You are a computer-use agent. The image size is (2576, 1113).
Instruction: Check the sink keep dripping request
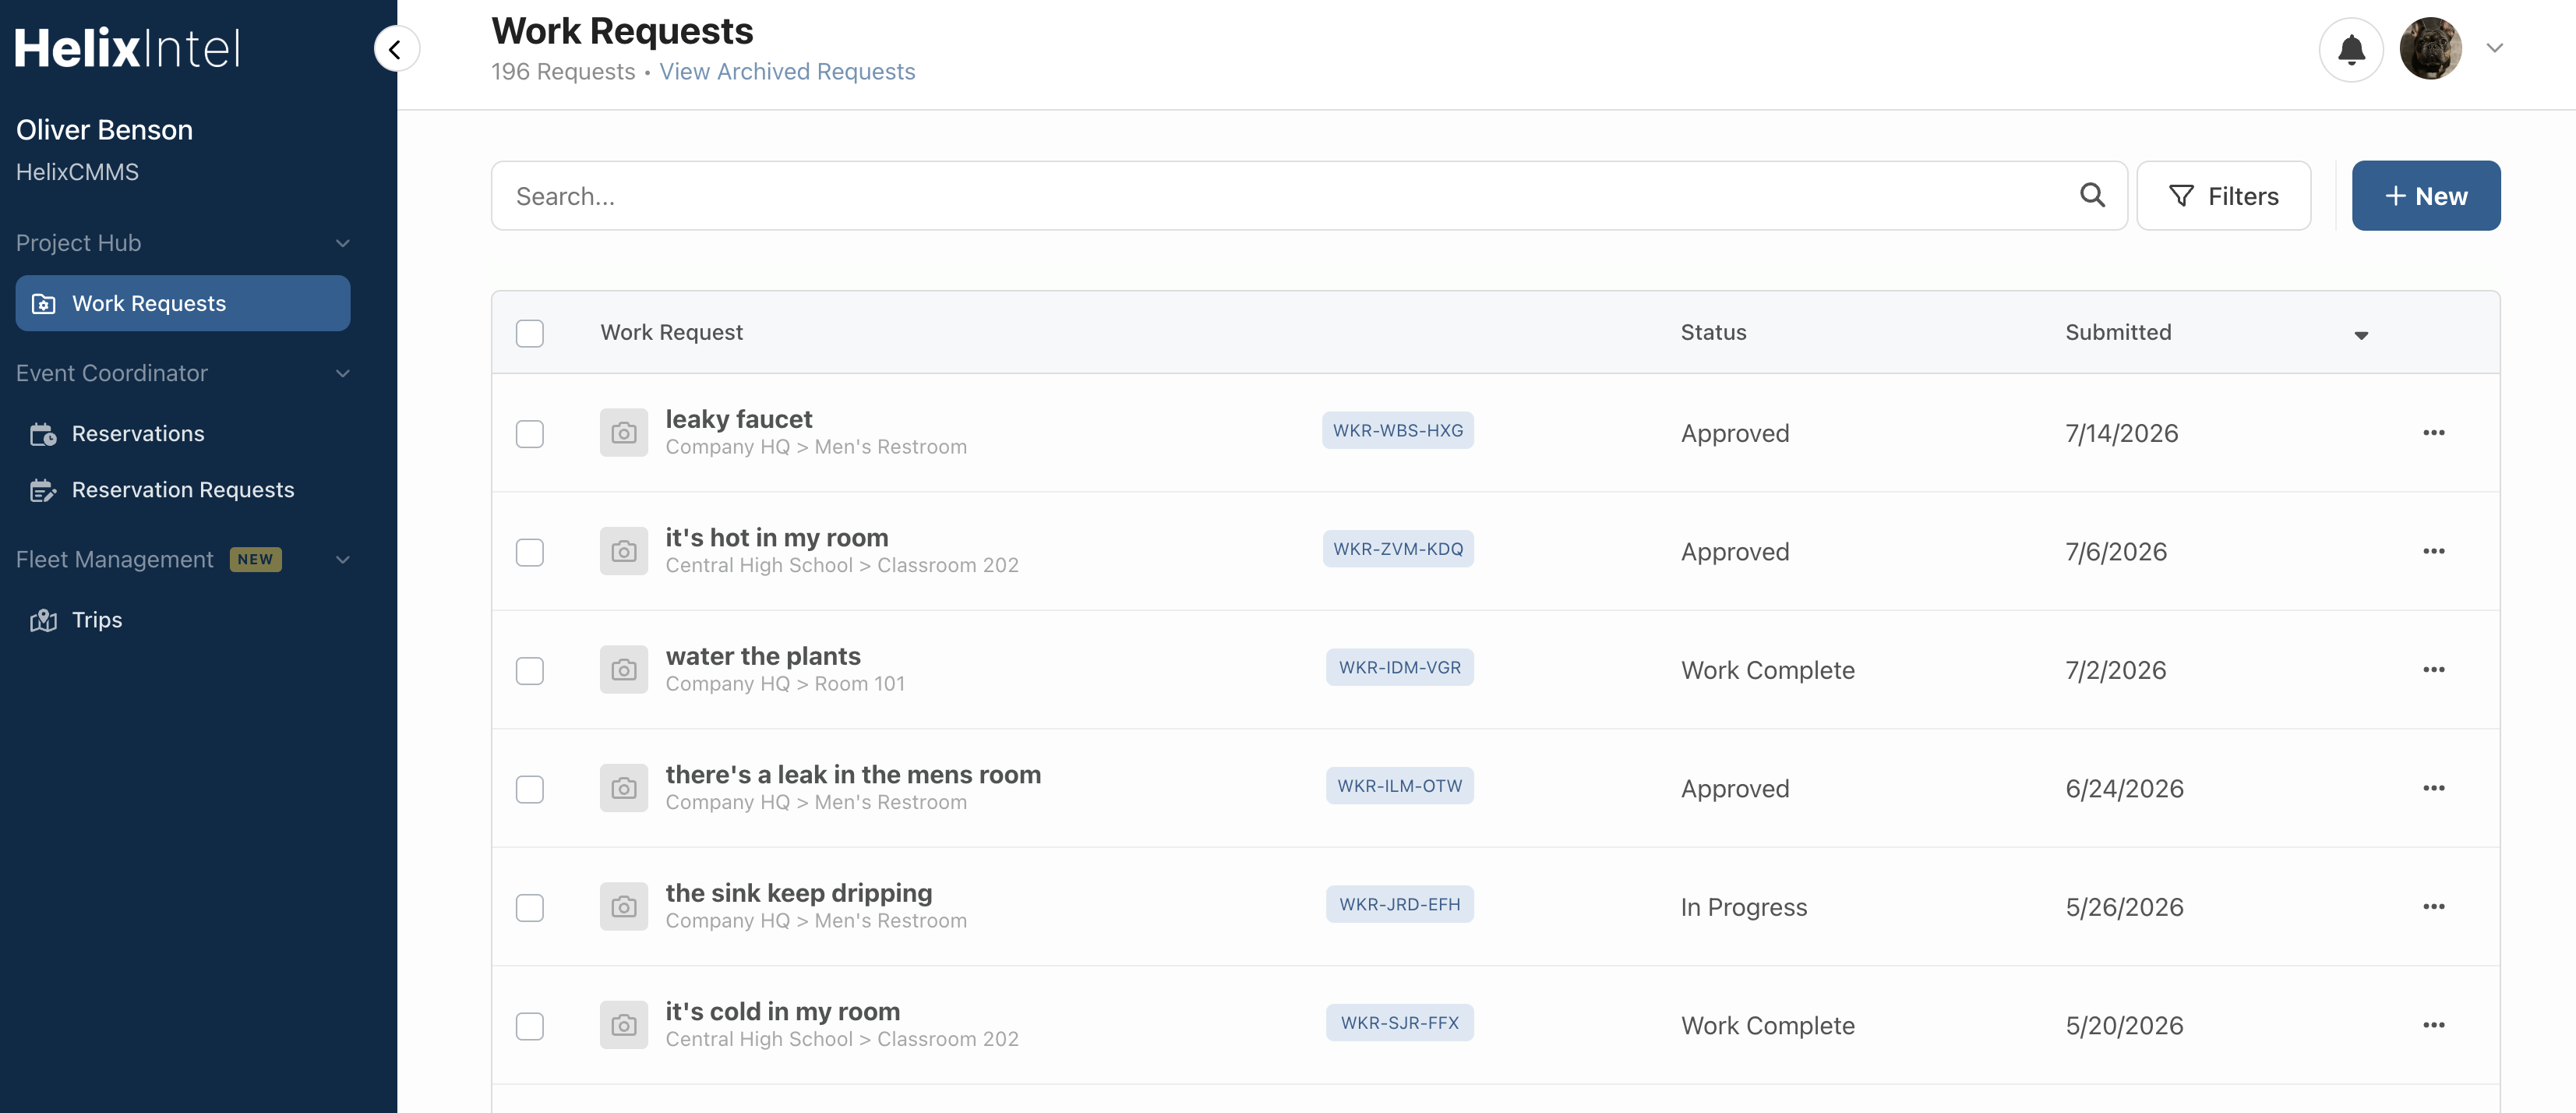[530, 907]
